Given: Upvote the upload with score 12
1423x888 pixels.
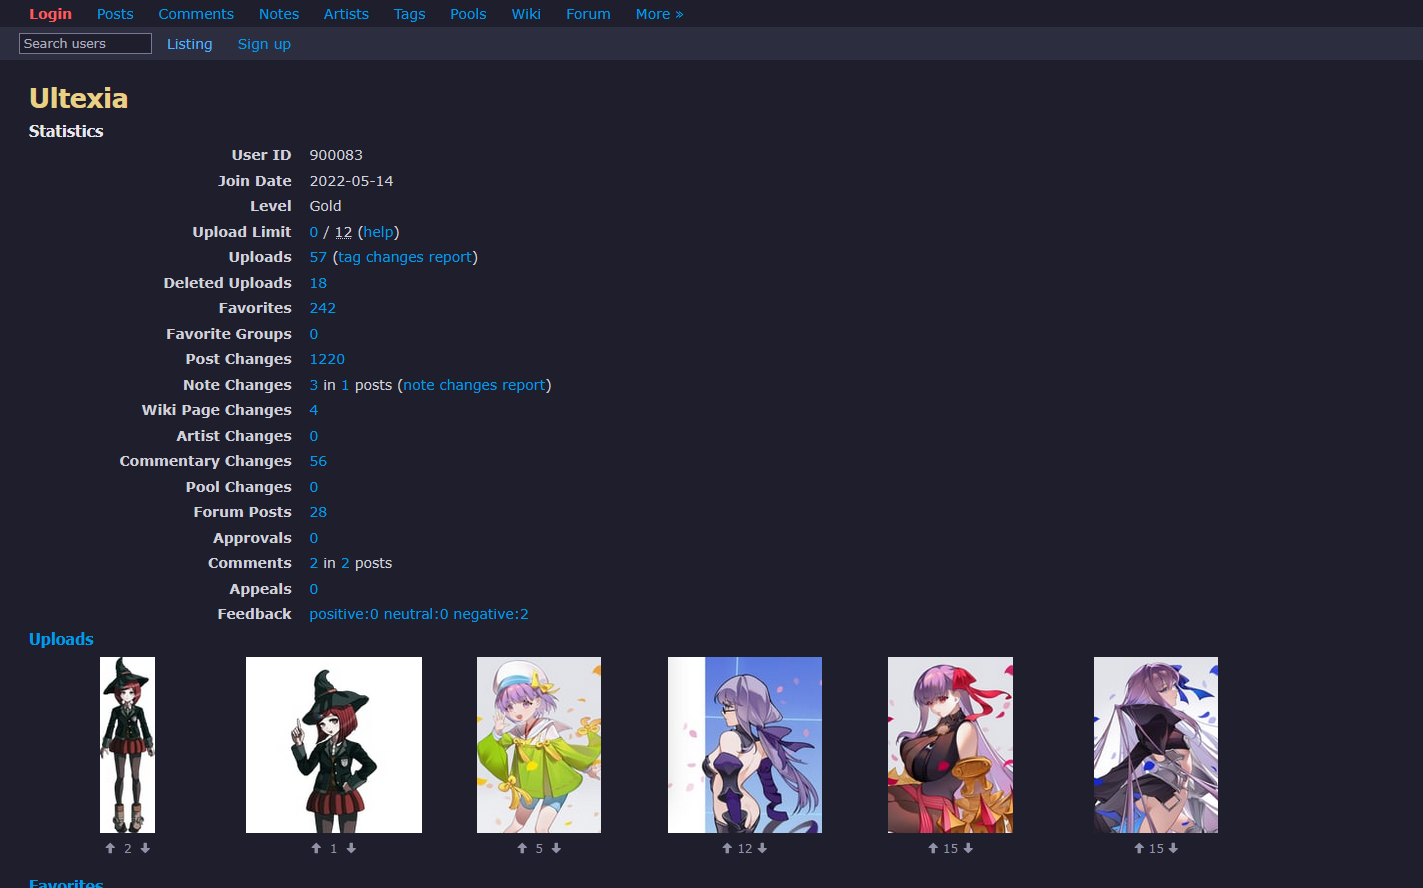Looking at the screenshot, I should pyautogui.click(x=727, y=848).
